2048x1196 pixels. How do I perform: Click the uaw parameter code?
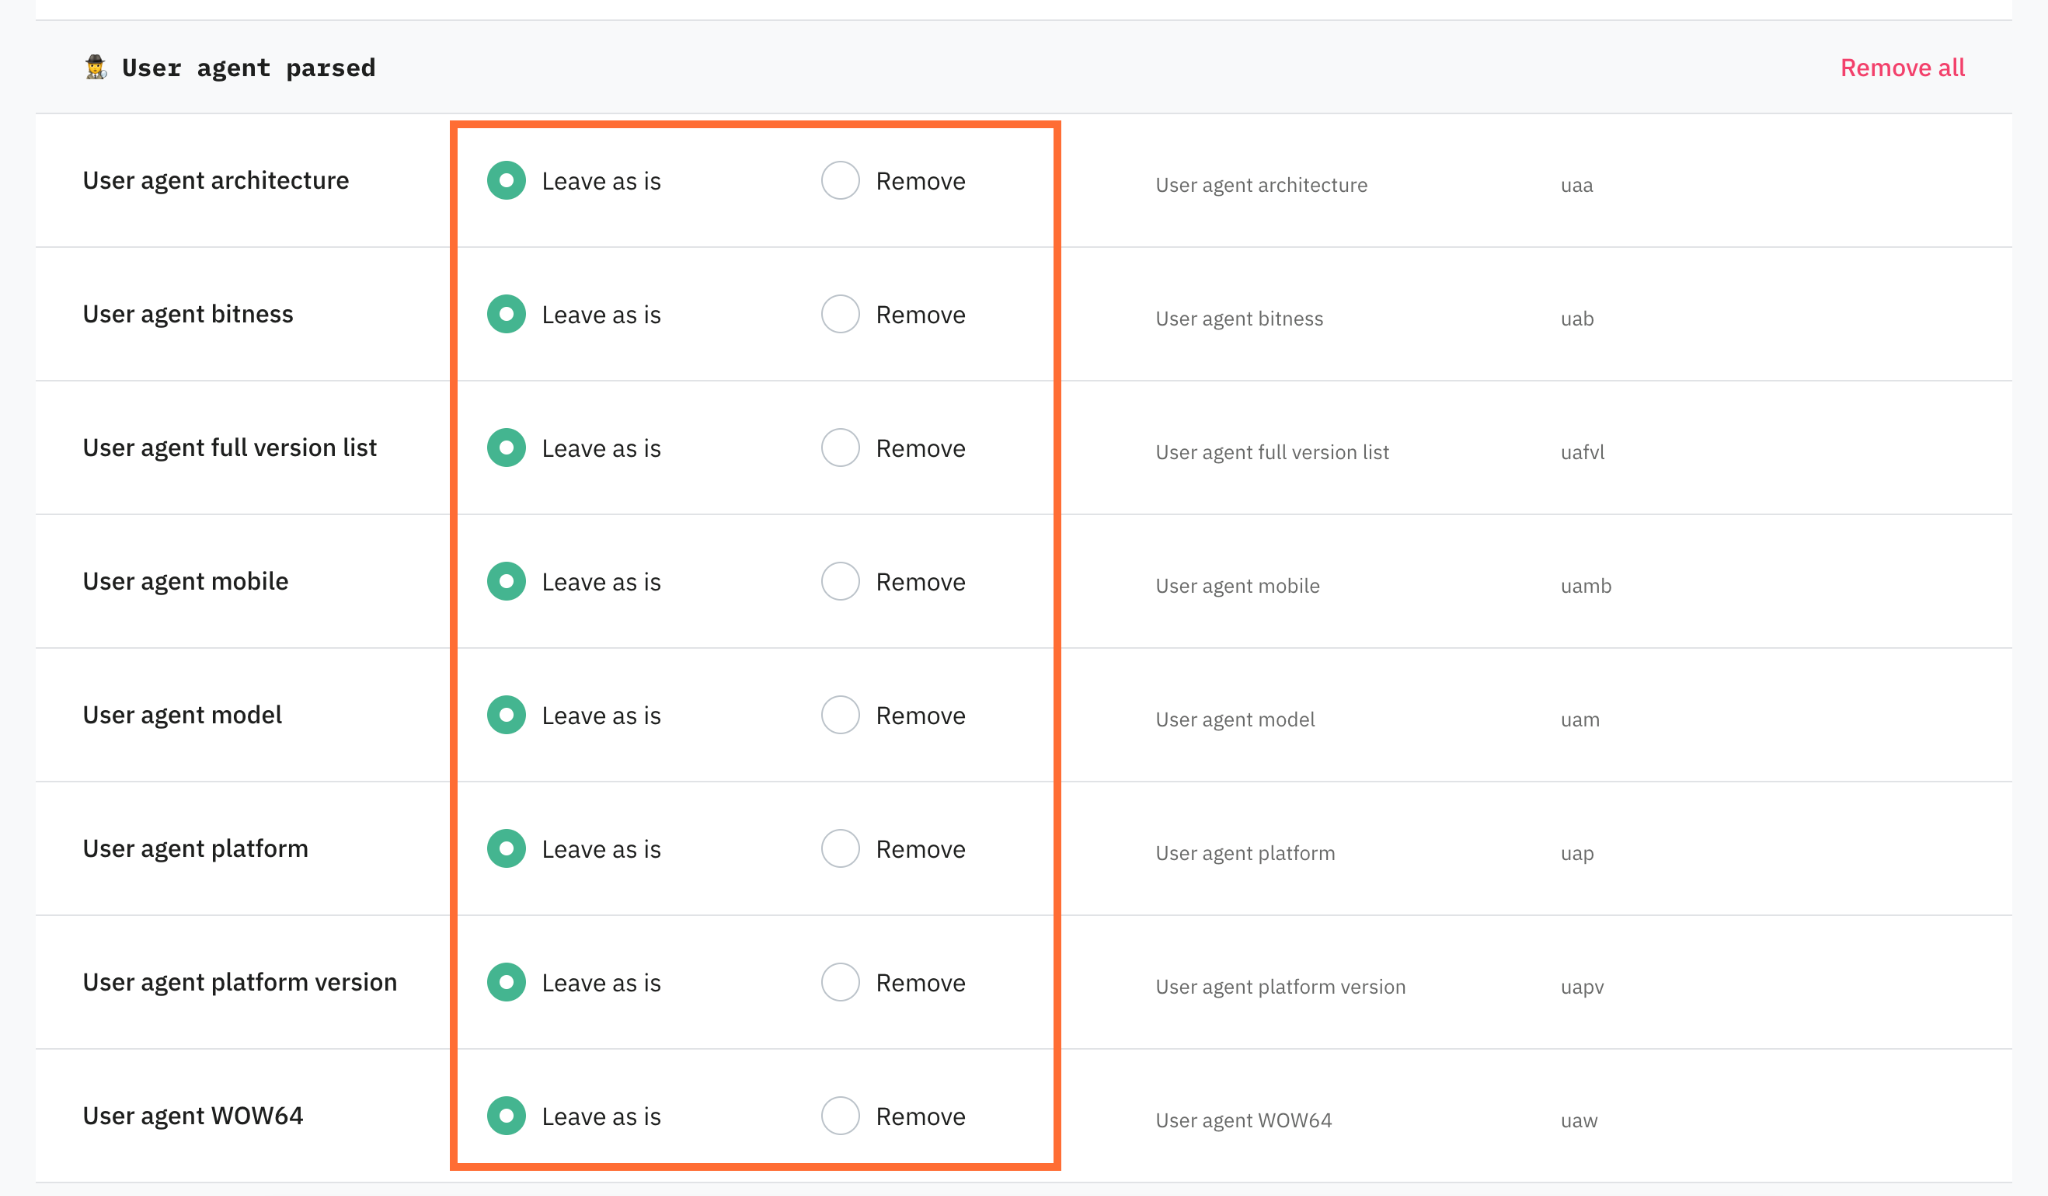pos(1579,1121)
